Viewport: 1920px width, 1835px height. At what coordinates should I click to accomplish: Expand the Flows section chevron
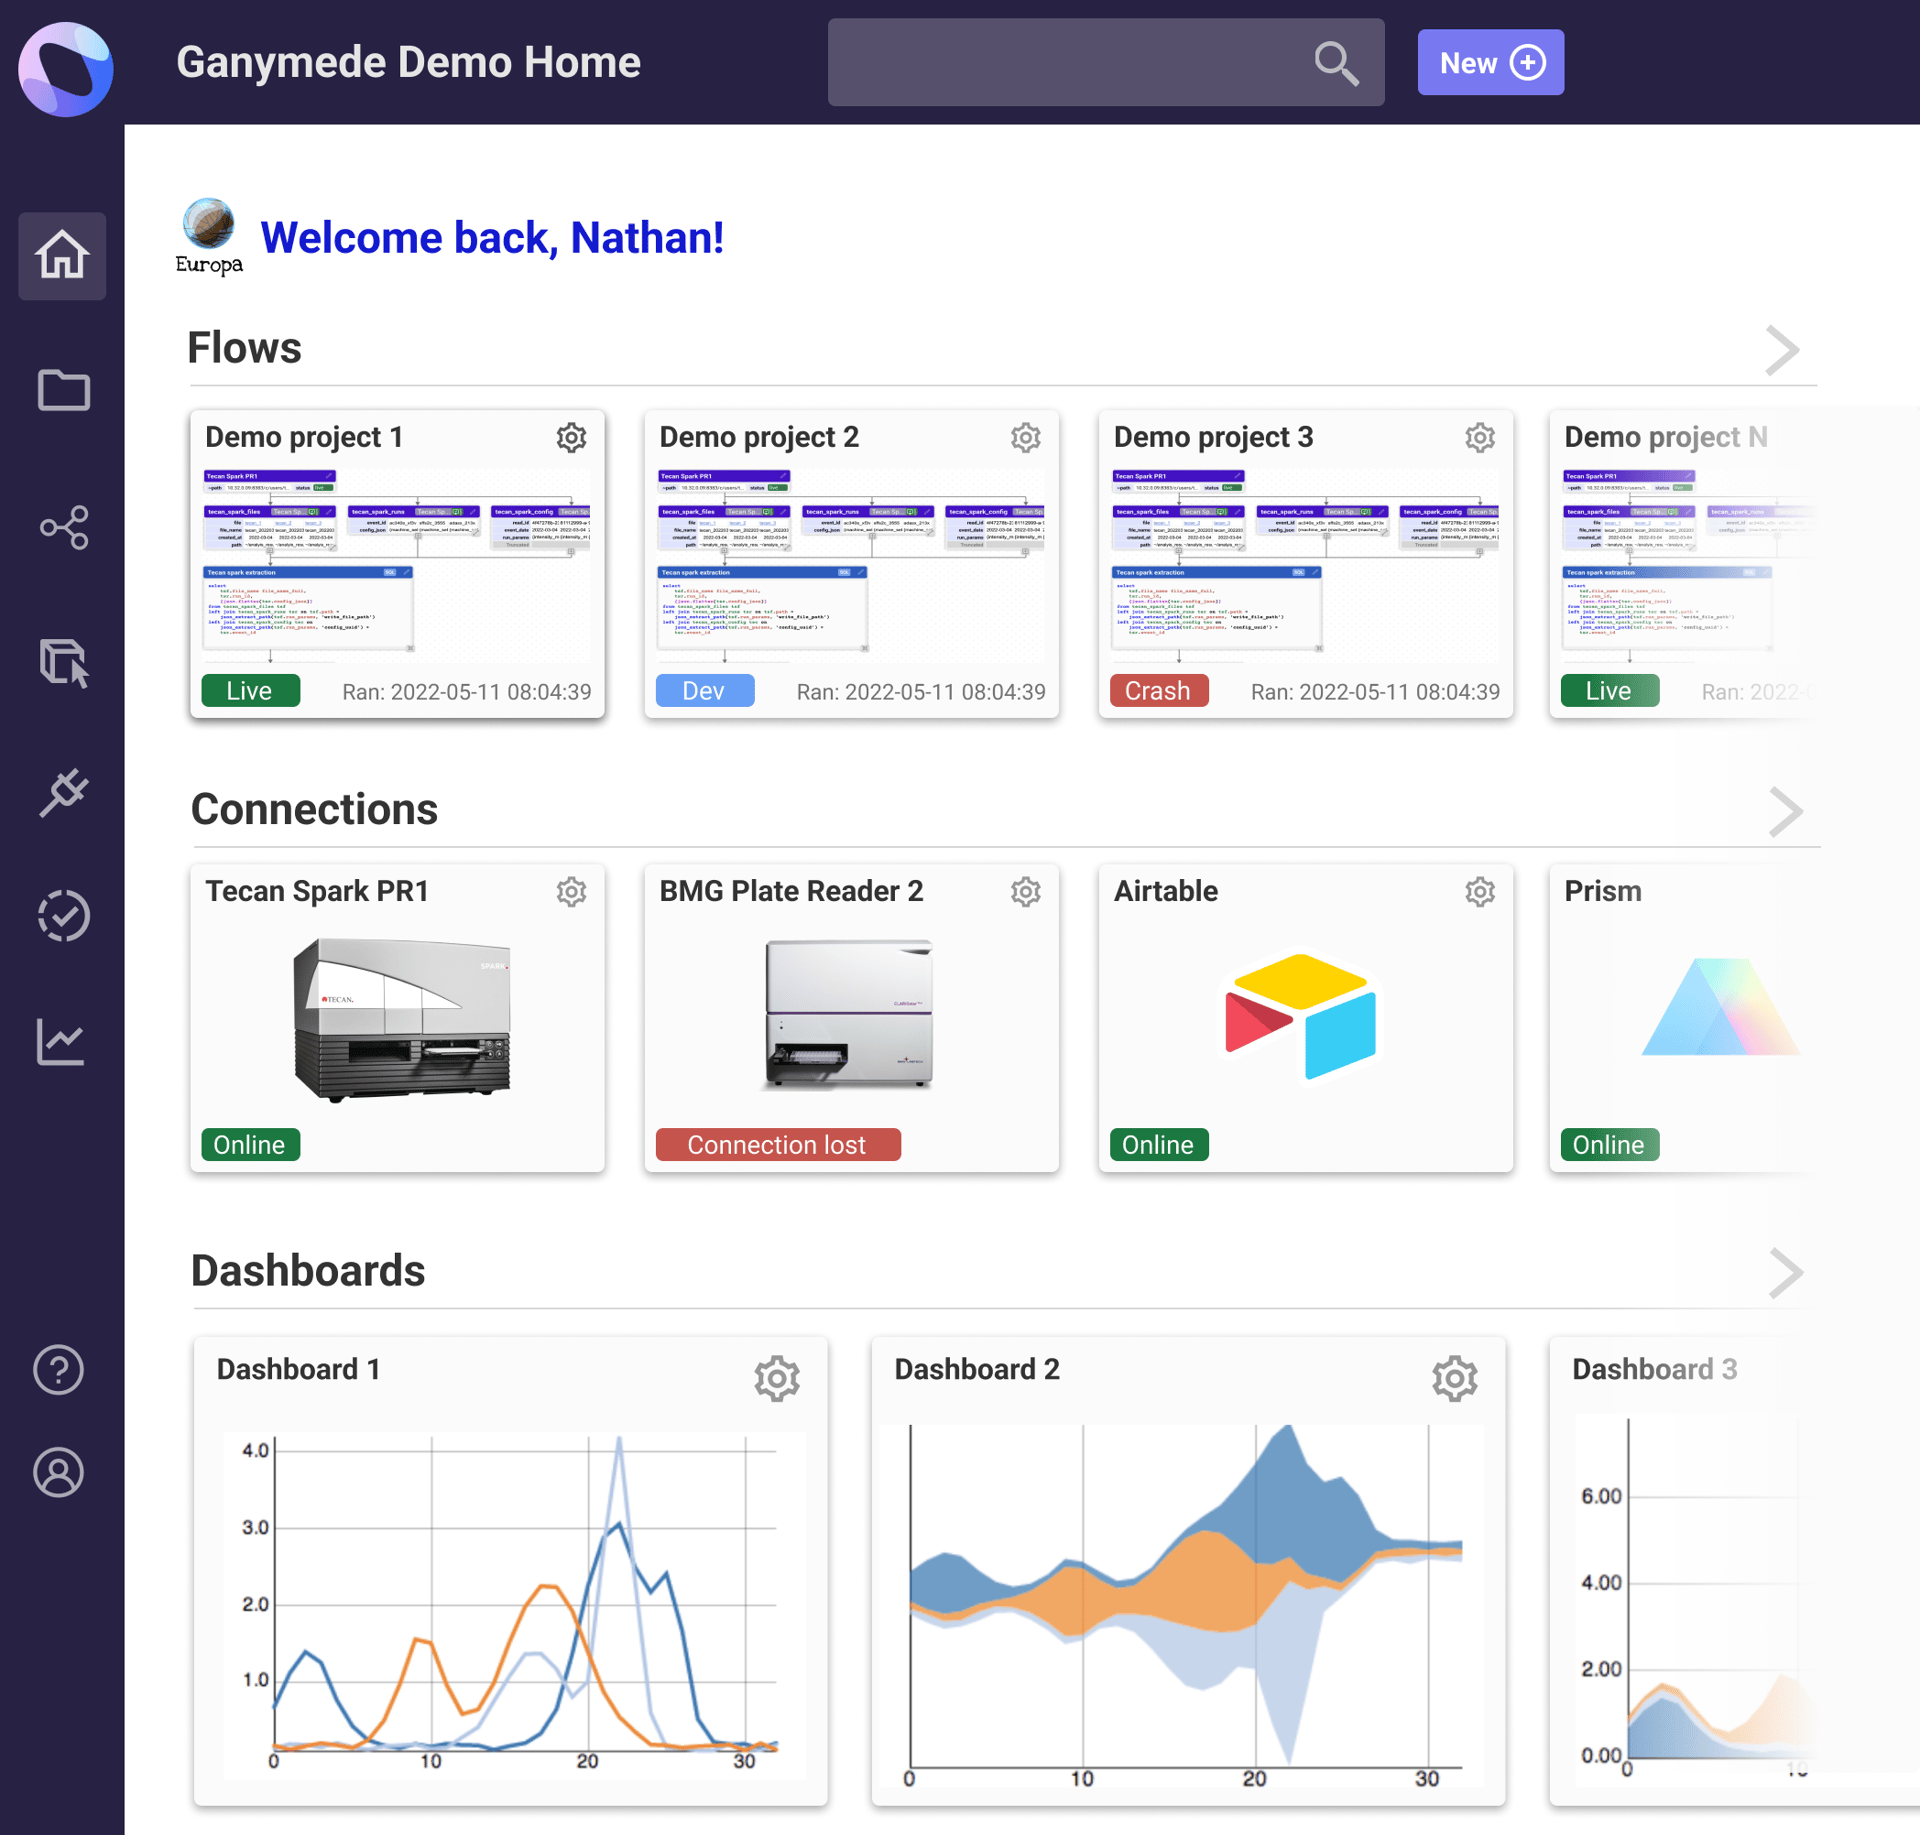[1782, 350]
